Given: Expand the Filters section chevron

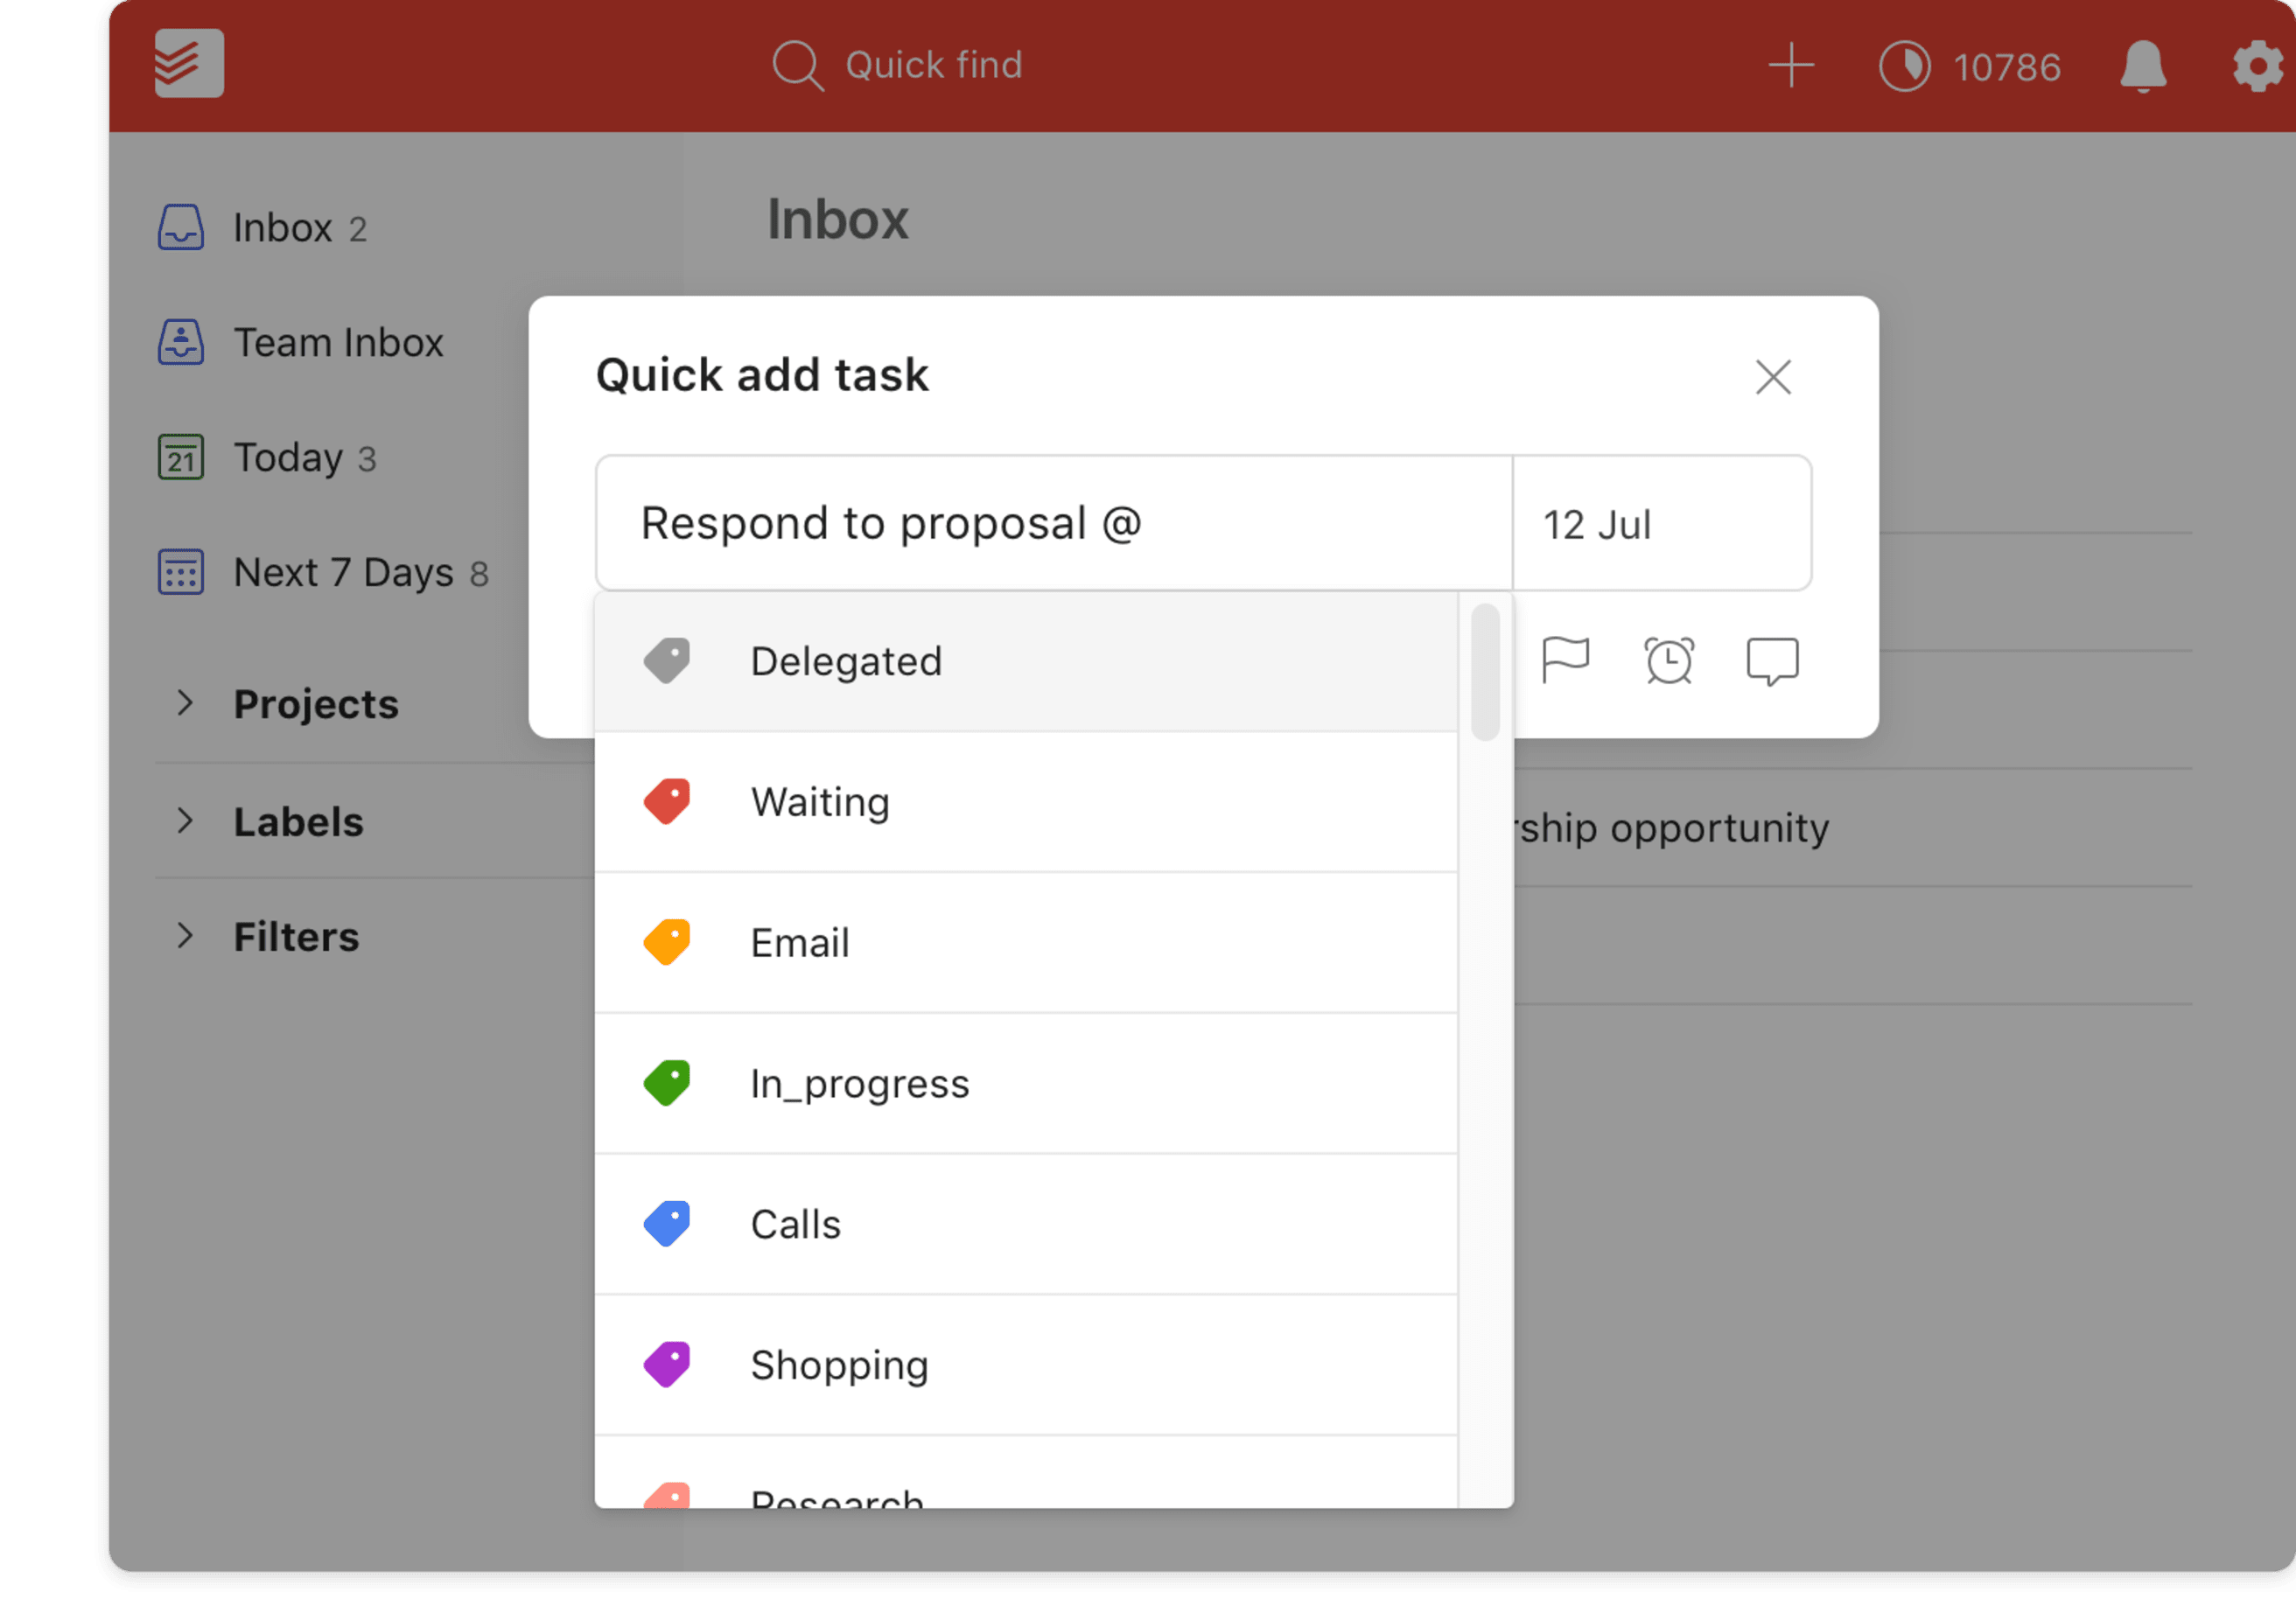Looking at the screenshot, I should pyautogui.click(x=184, y=936).
